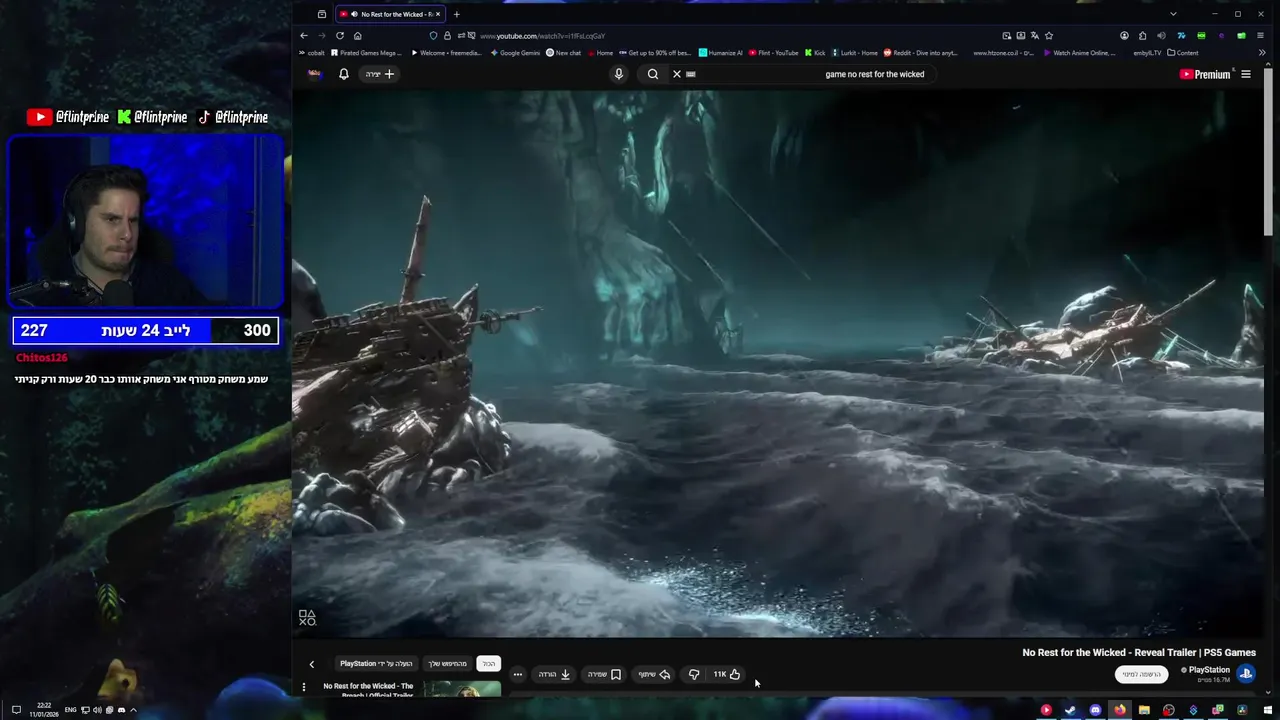Viewport: 1280px width, 720px height.
Task: Open the Google Gemini bookmark
Action: 515,53
